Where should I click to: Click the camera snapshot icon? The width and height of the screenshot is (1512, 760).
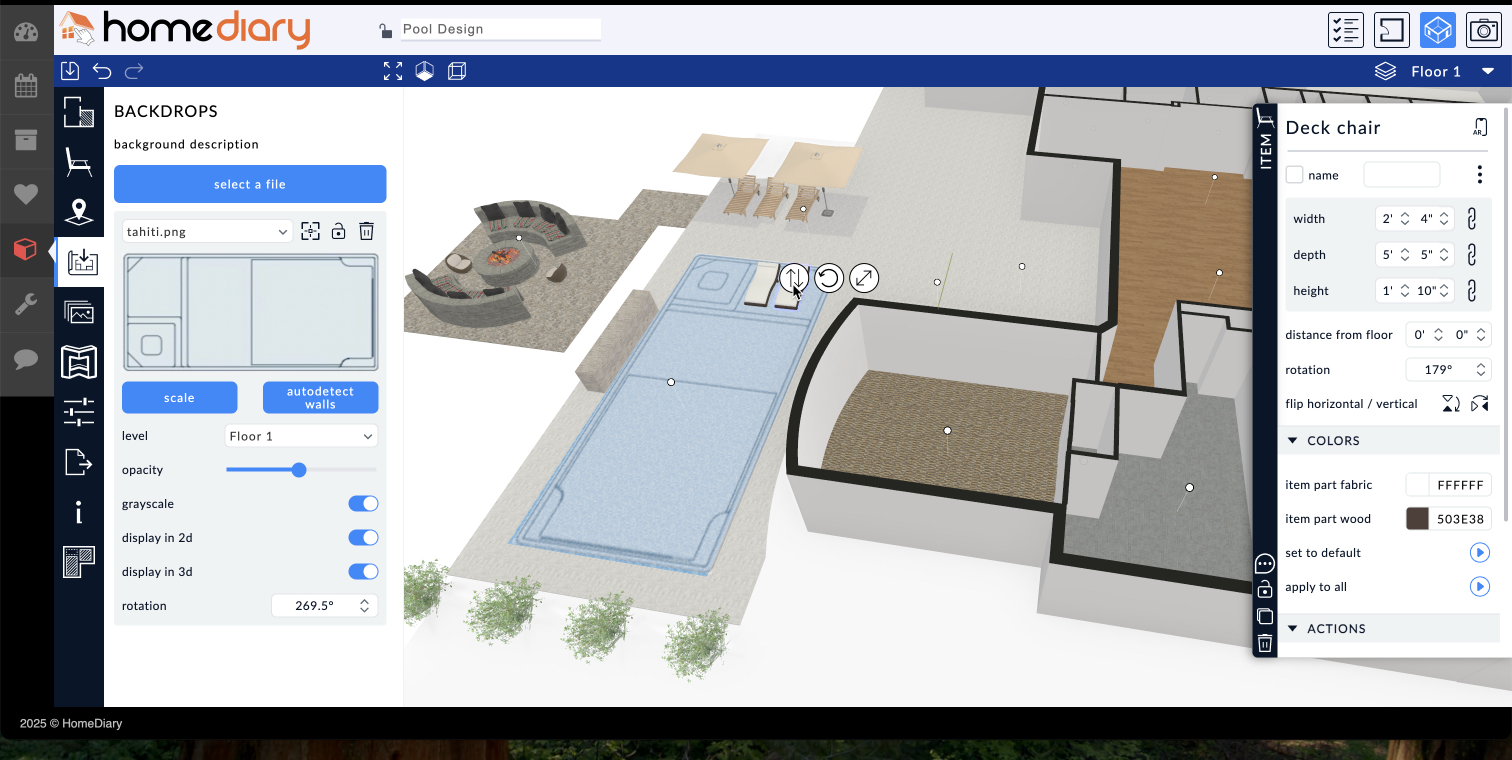click(1483, 30)
